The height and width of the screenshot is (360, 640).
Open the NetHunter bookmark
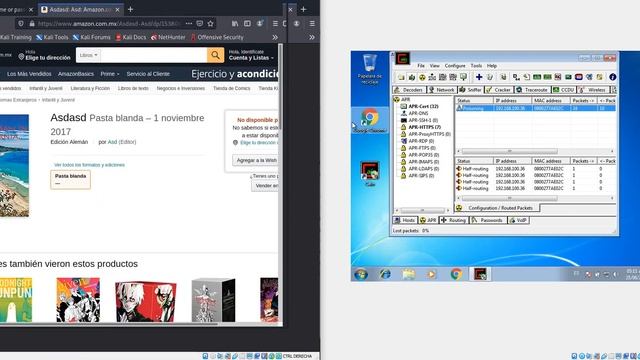click(168, 37)
